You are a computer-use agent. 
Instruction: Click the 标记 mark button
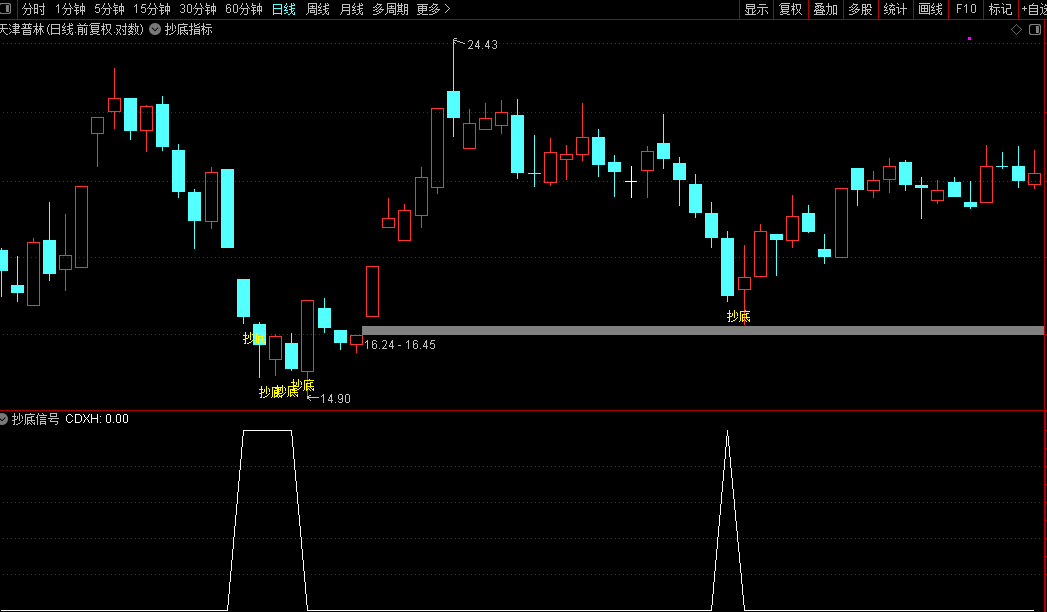1000,9
